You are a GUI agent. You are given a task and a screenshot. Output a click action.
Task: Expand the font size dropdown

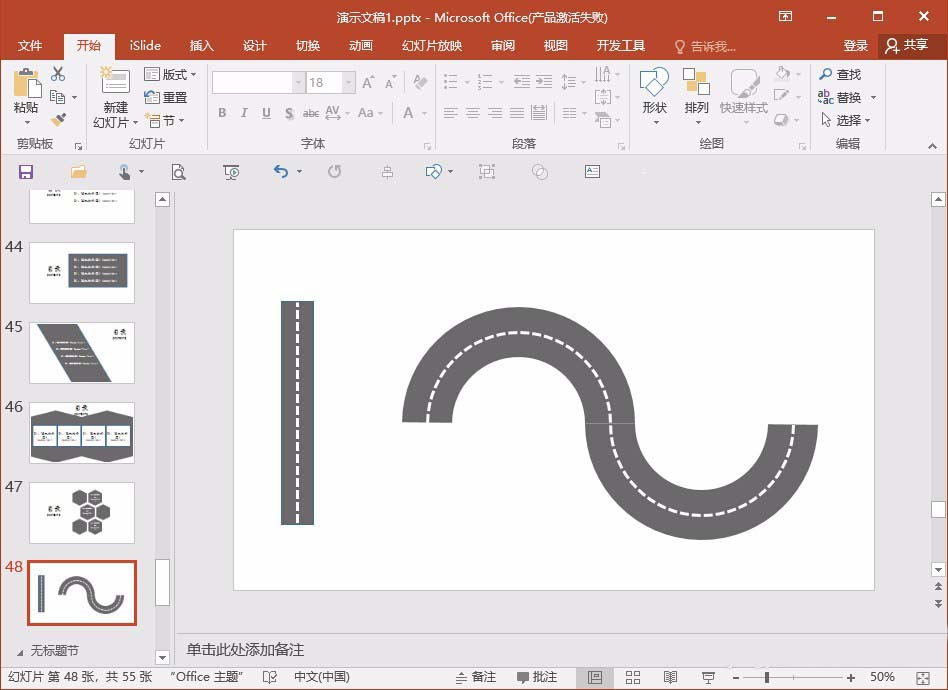349,82
